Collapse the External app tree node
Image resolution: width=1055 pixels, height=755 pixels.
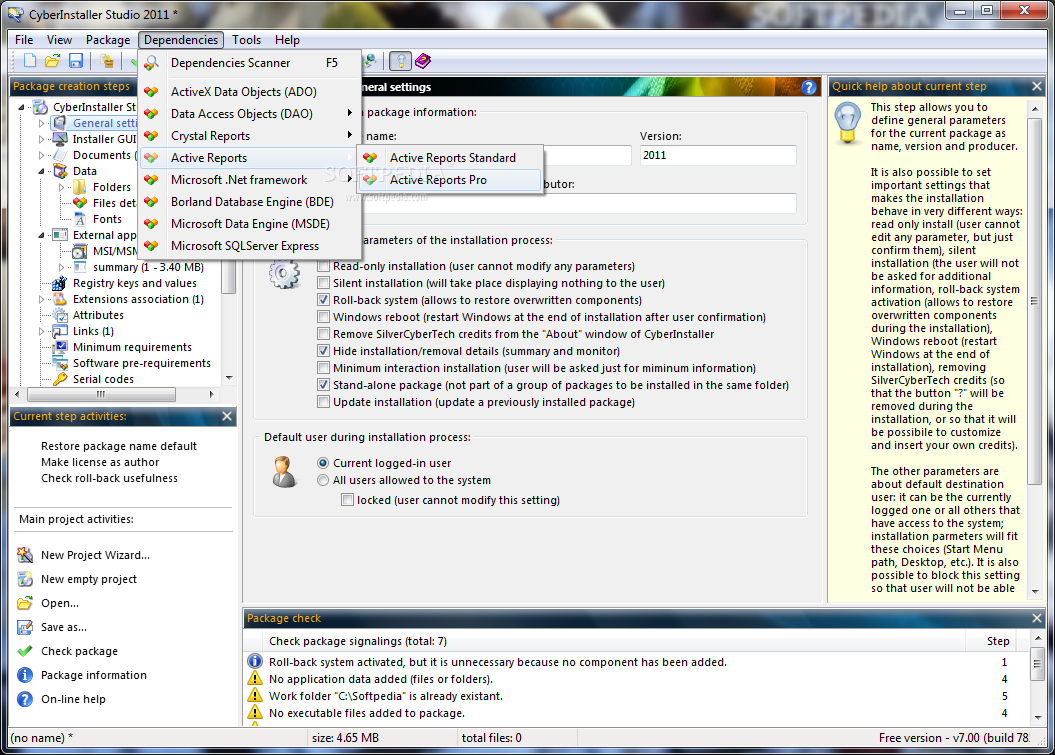coord(42,235)
